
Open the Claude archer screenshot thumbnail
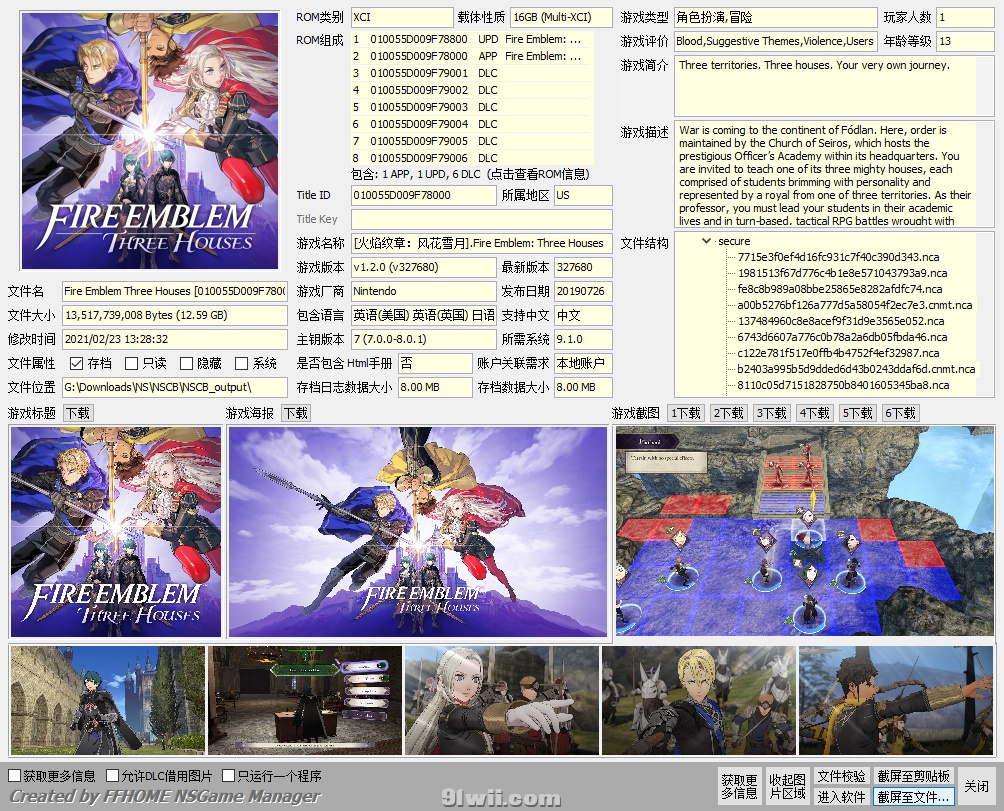click(x=896, y=700)
